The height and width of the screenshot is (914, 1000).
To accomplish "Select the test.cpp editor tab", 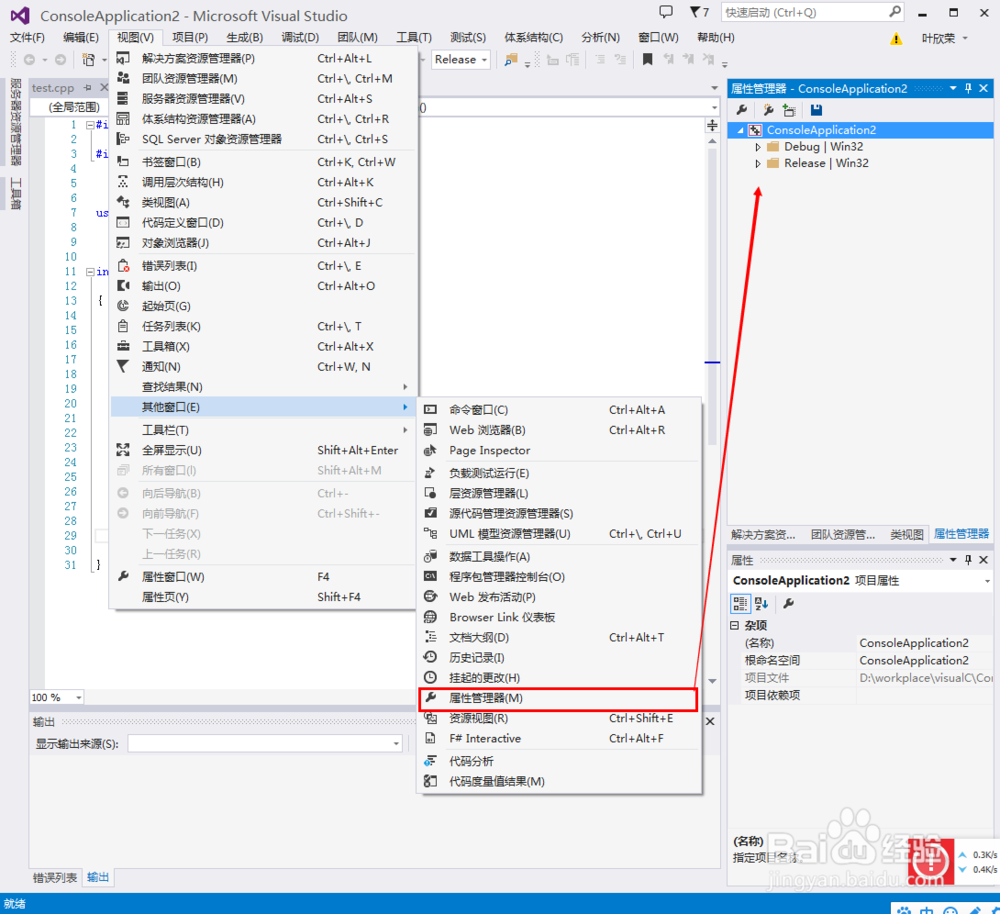I will click(x=53, y=88).
